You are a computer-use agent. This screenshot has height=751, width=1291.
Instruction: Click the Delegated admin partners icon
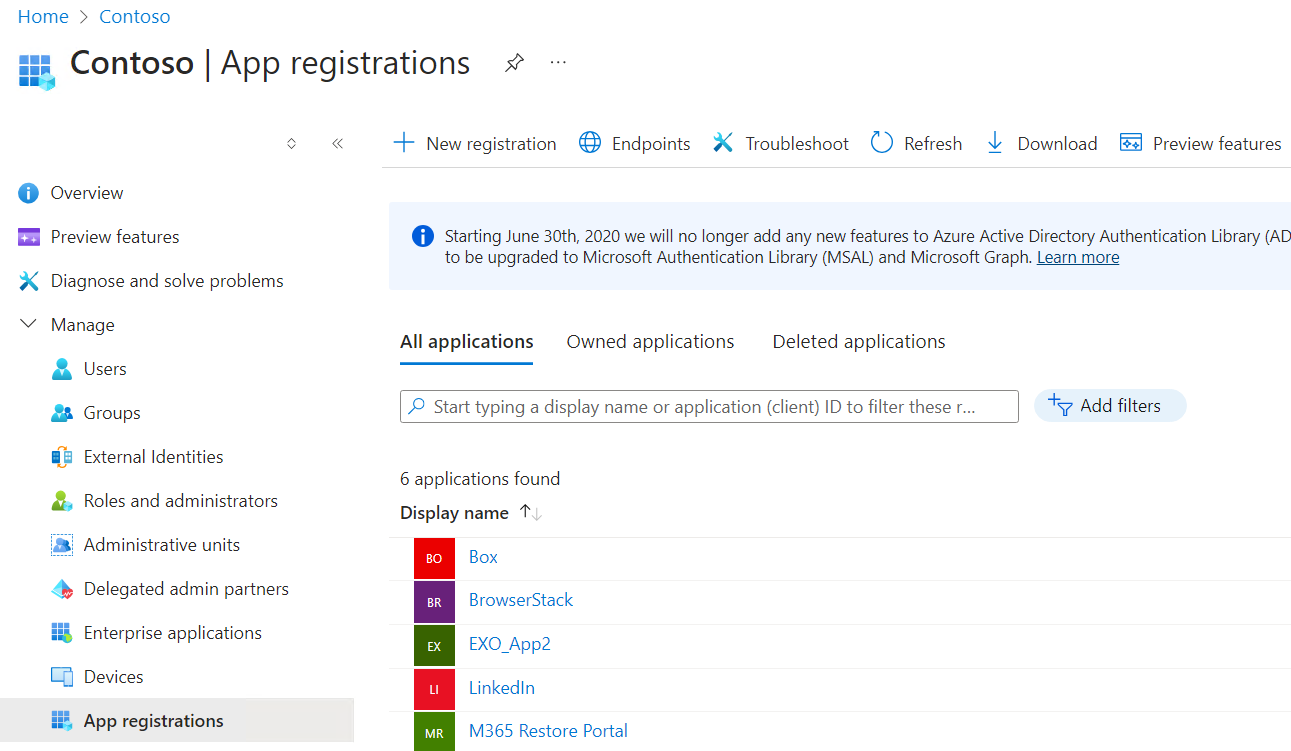[62, 589]
